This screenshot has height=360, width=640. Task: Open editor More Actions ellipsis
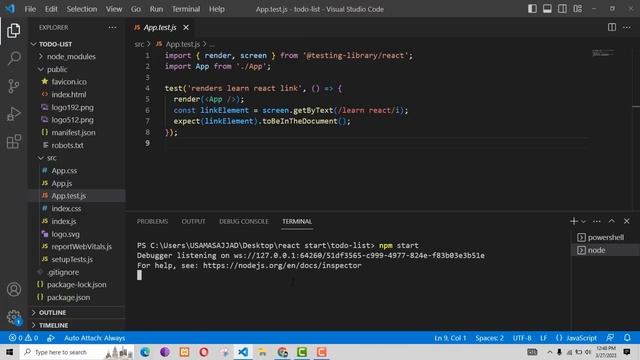click(x=627, y=27)
